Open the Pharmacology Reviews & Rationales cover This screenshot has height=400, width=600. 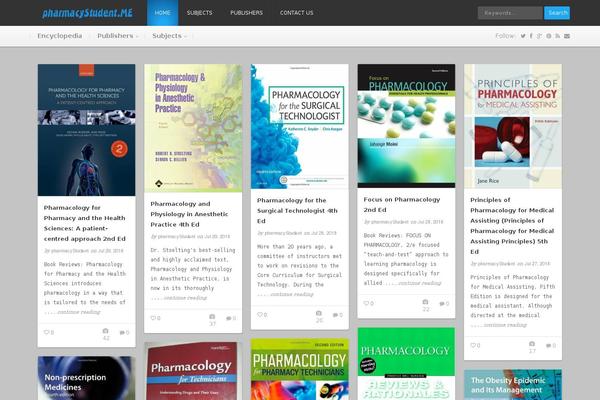(x=406, y=364)
